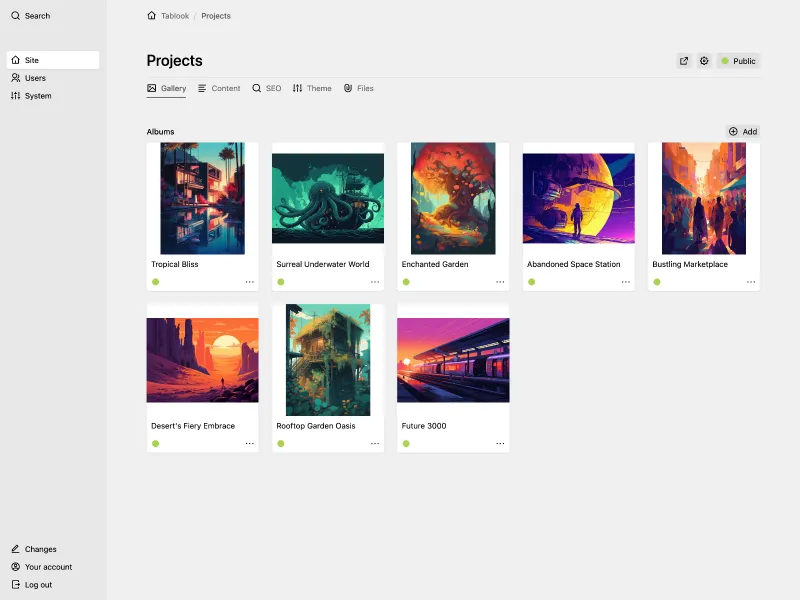Open the site settings gear icon
The height and width of the screenshot is (600, 800).
click(x=704, y=61)
